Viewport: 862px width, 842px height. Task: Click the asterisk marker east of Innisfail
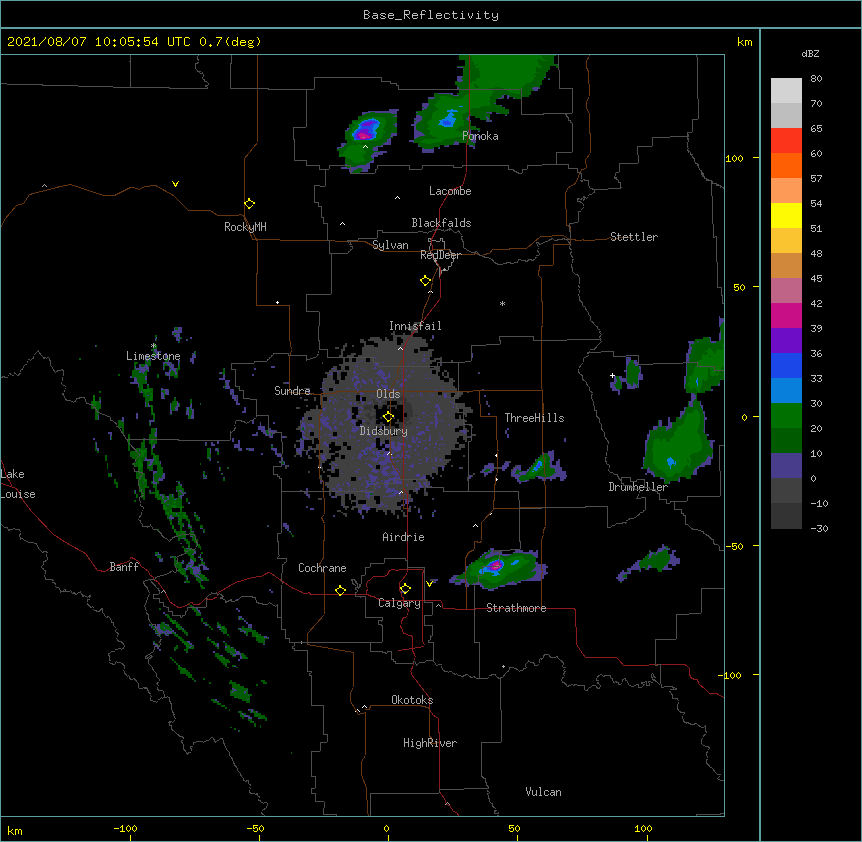point(502,303)
